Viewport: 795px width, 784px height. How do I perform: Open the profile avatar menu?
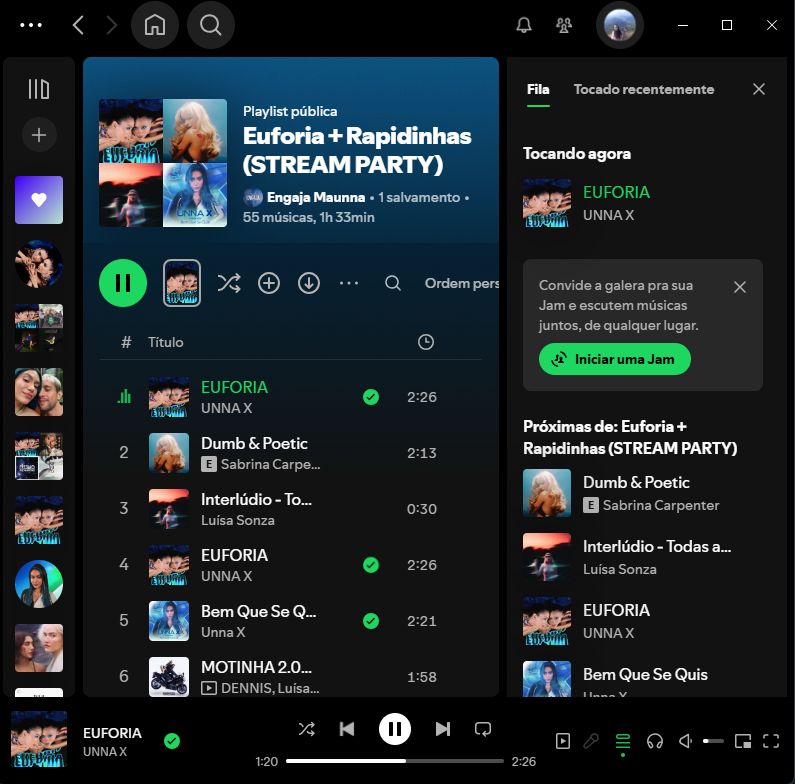[x=620, y=25]
